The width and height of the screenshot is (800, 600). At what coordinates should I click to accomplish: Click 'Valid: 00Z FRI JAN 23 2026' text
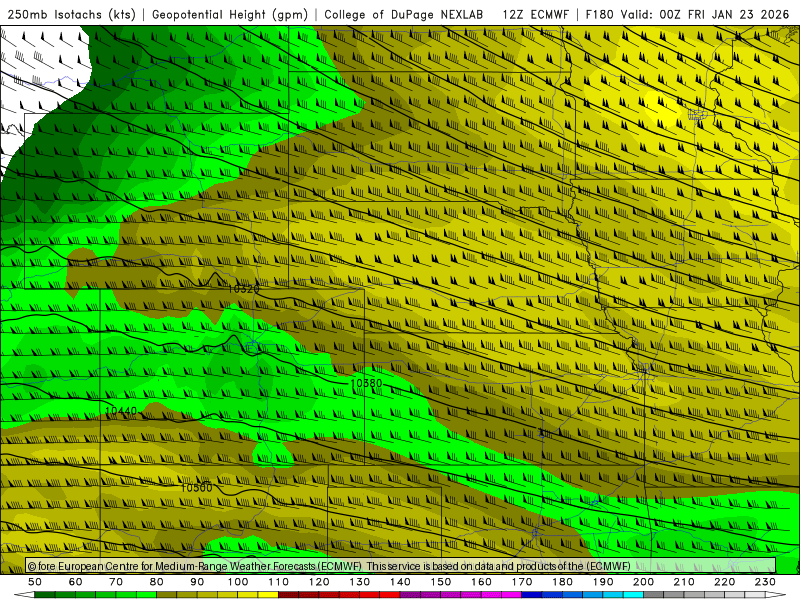pyautogui.click(x=705, y=15)
